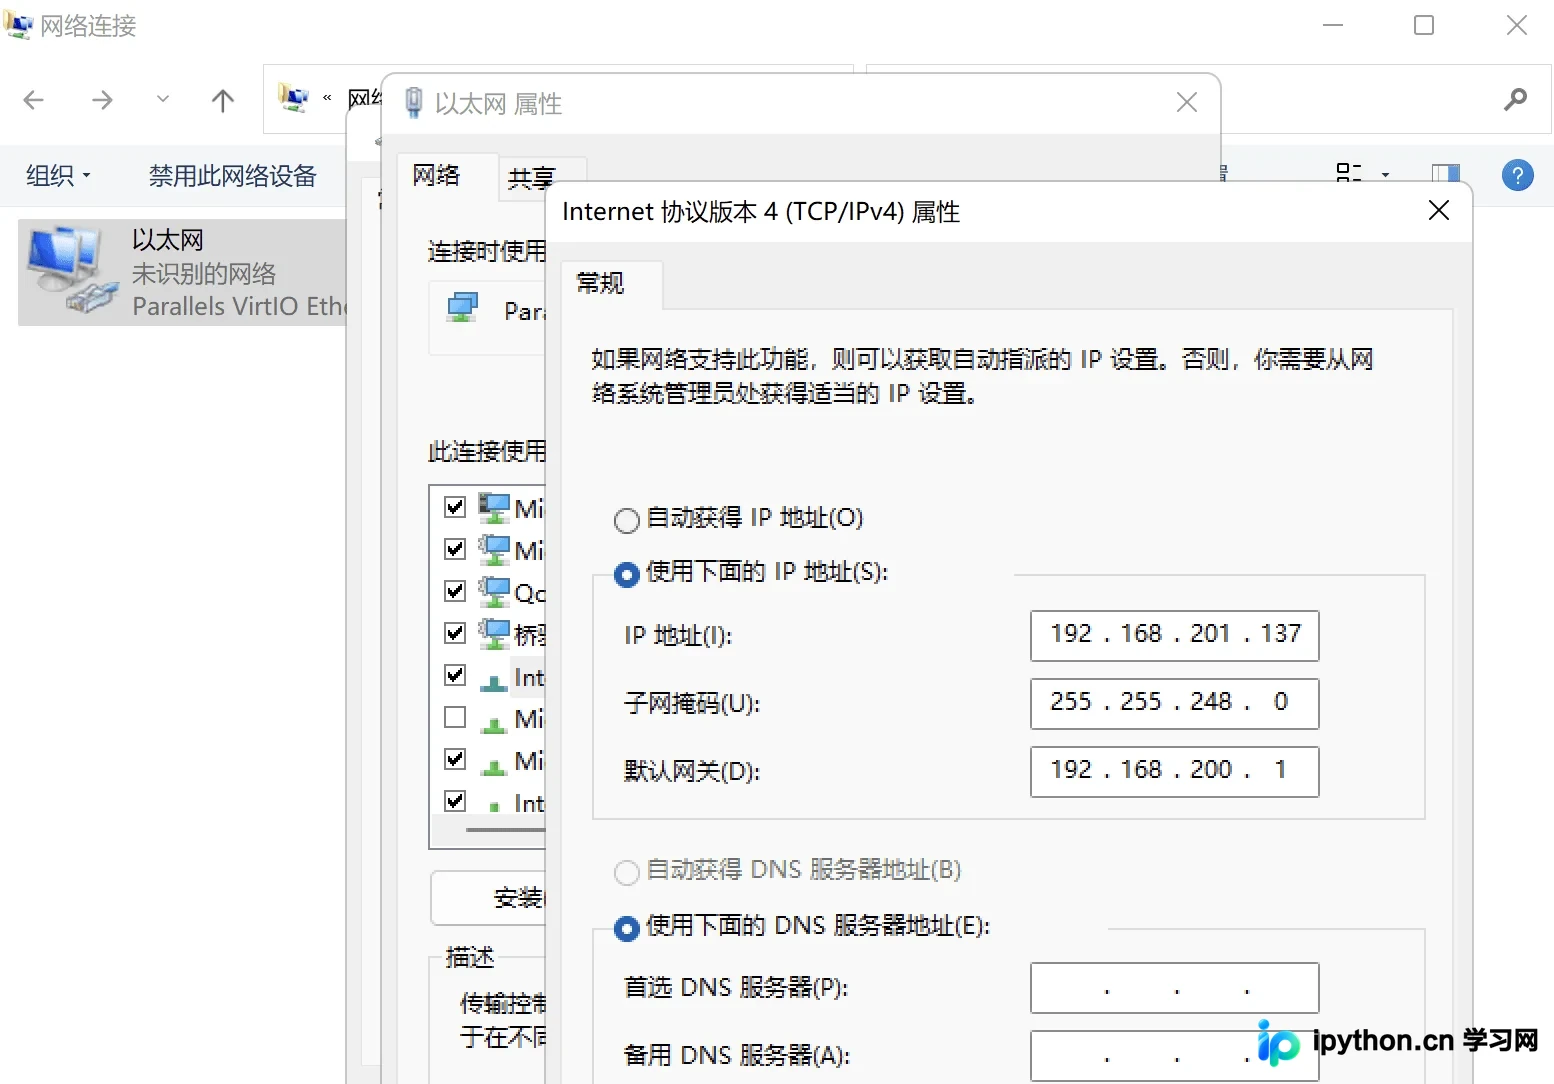
Task: Click the Ethernet Properties title bar icon
Action: (414, 103)
